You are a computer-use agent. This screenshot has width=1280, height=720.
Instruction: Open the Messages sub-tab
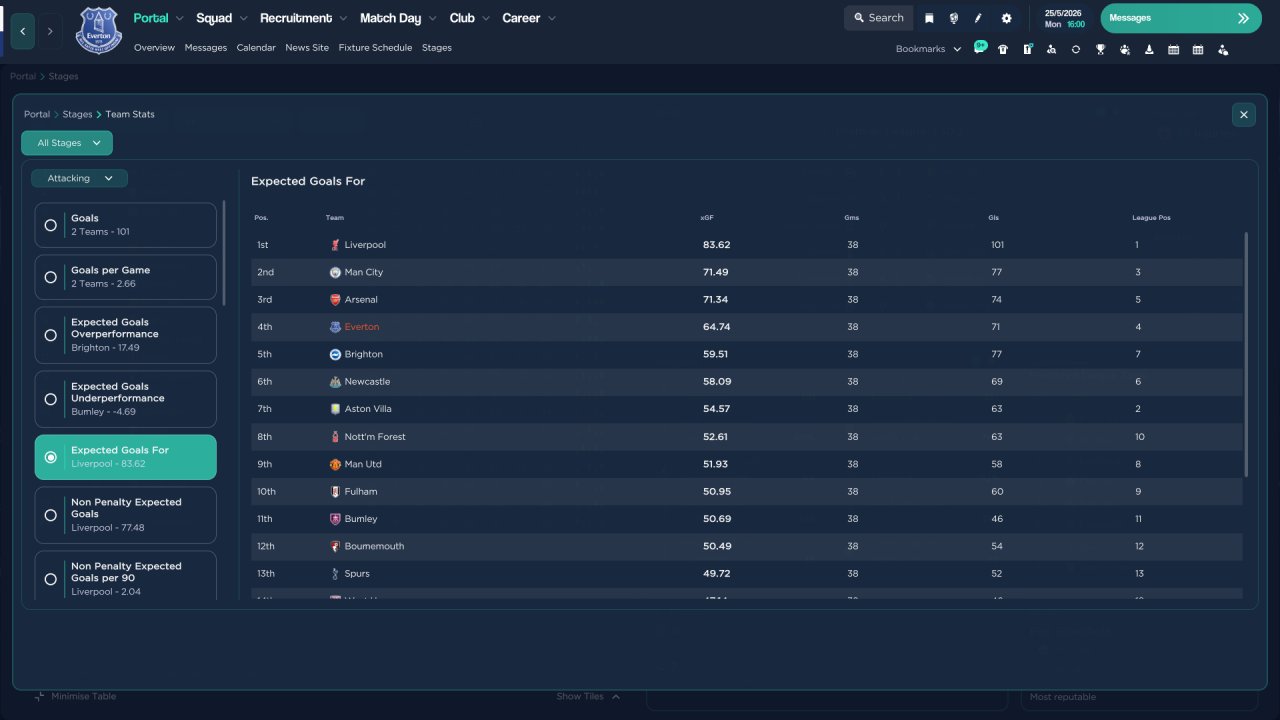click(205, 48)
